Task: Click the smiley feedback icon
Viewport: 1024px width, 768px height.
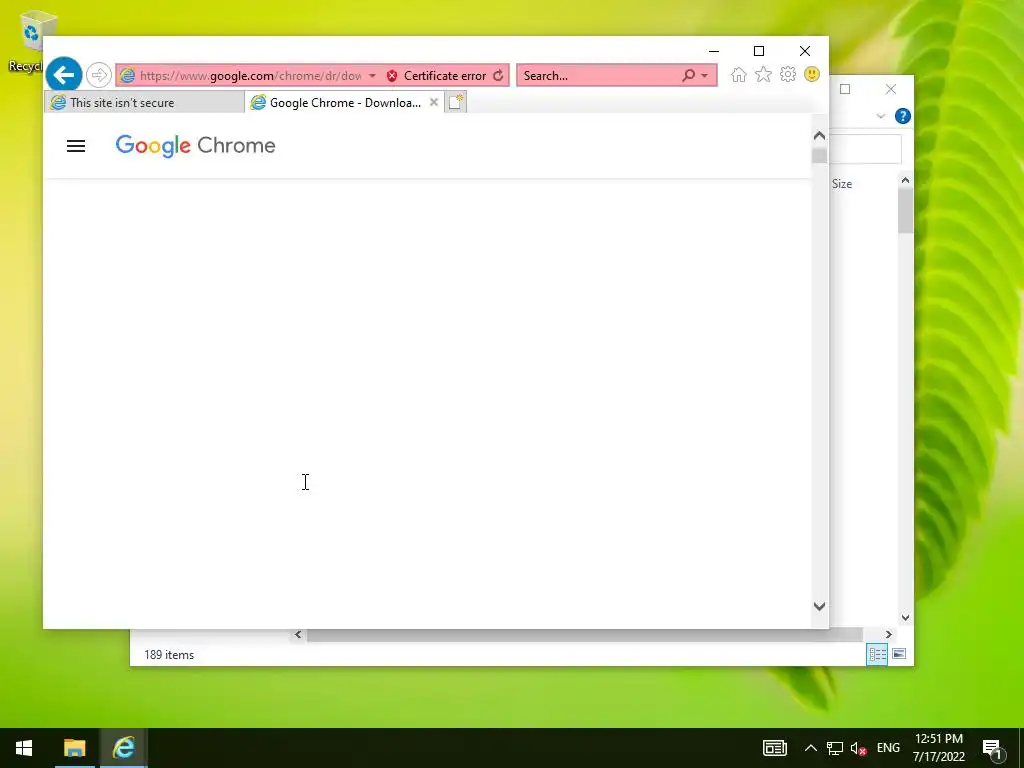Action: click(x=812, y=74)
